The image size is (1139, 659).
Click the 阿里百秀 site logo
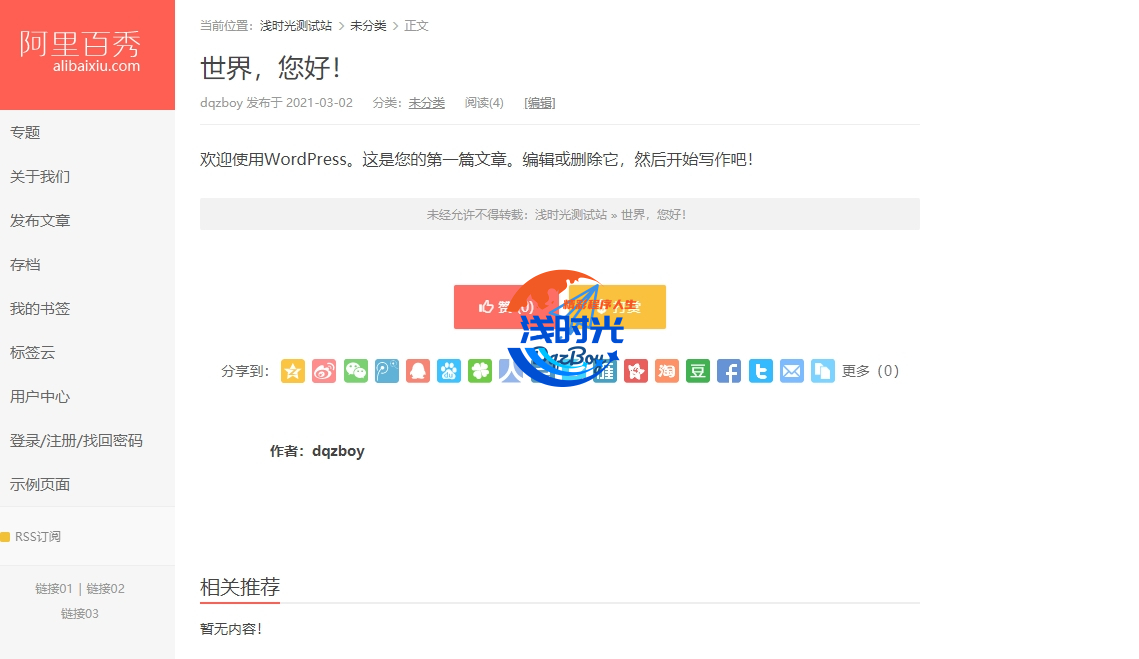pos(80,52)
